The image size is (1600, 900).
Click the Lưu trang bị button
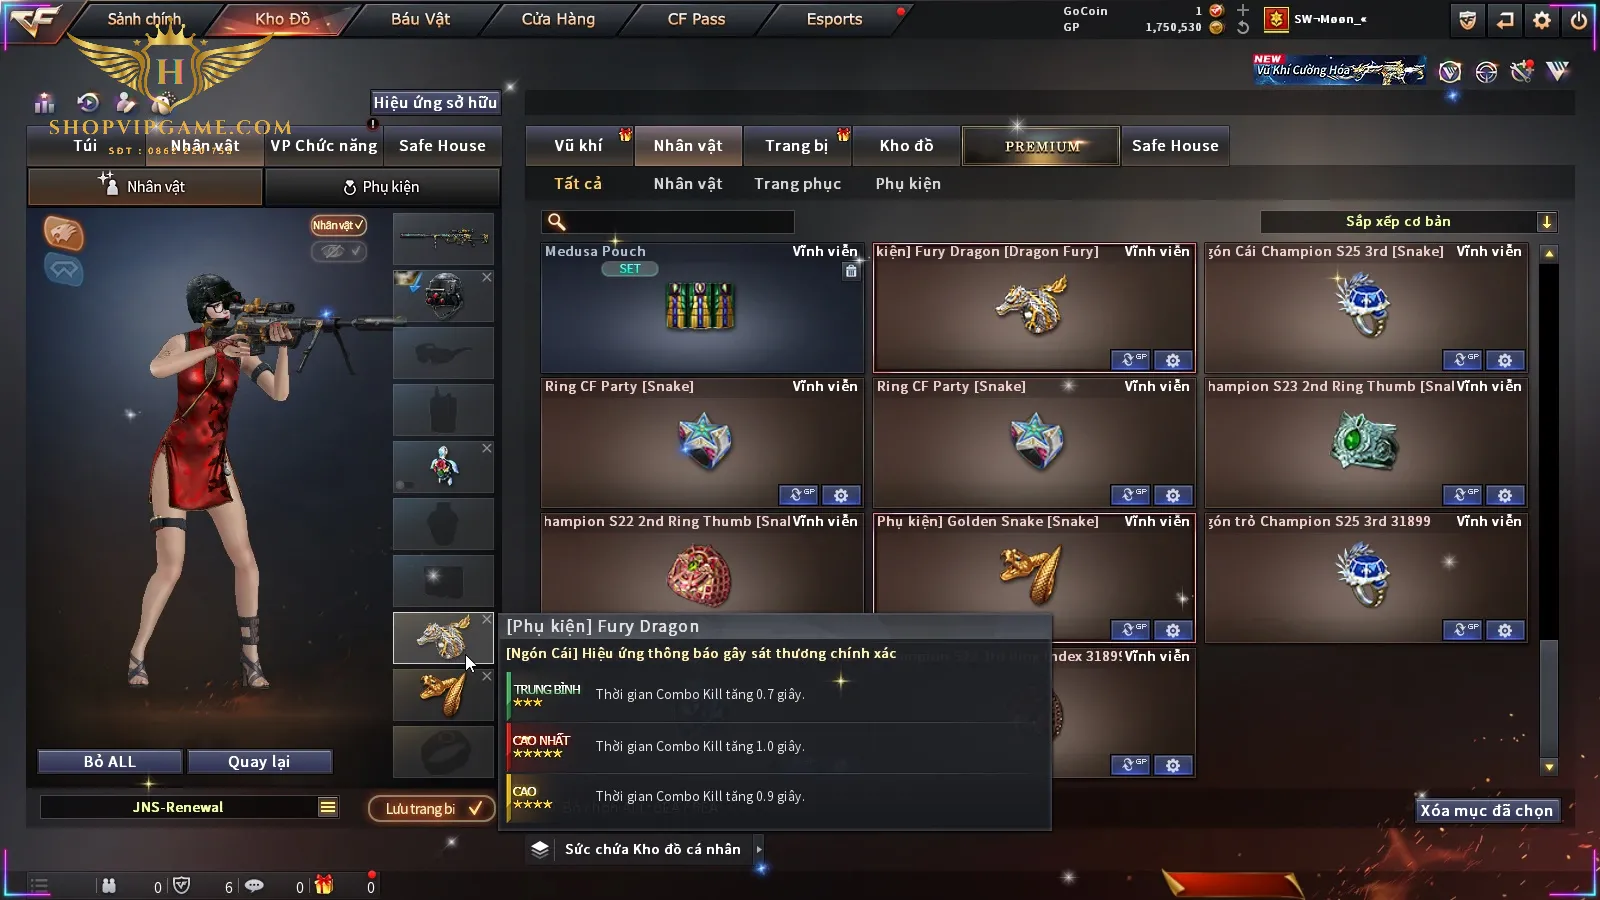433,808
